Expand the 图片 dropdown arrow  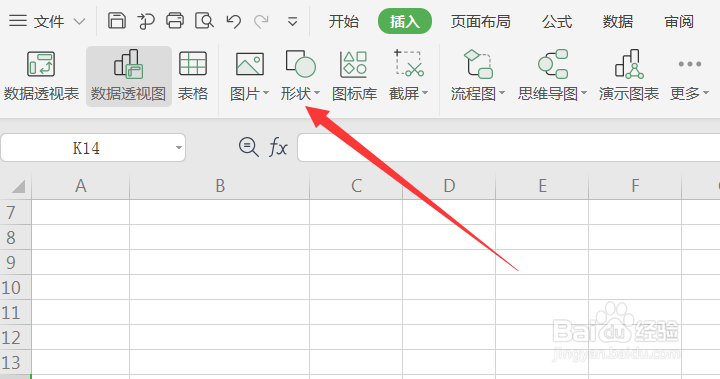[x=266, y=93]
